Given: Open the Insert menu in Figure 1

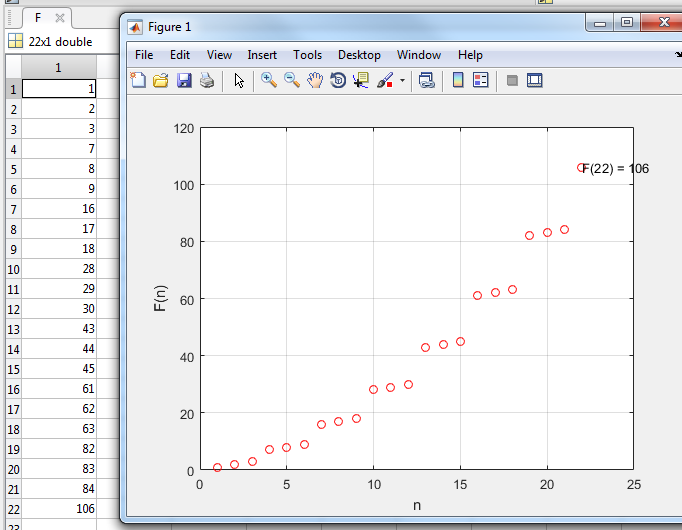Looking at the screenshot, I should click(262, 55).
